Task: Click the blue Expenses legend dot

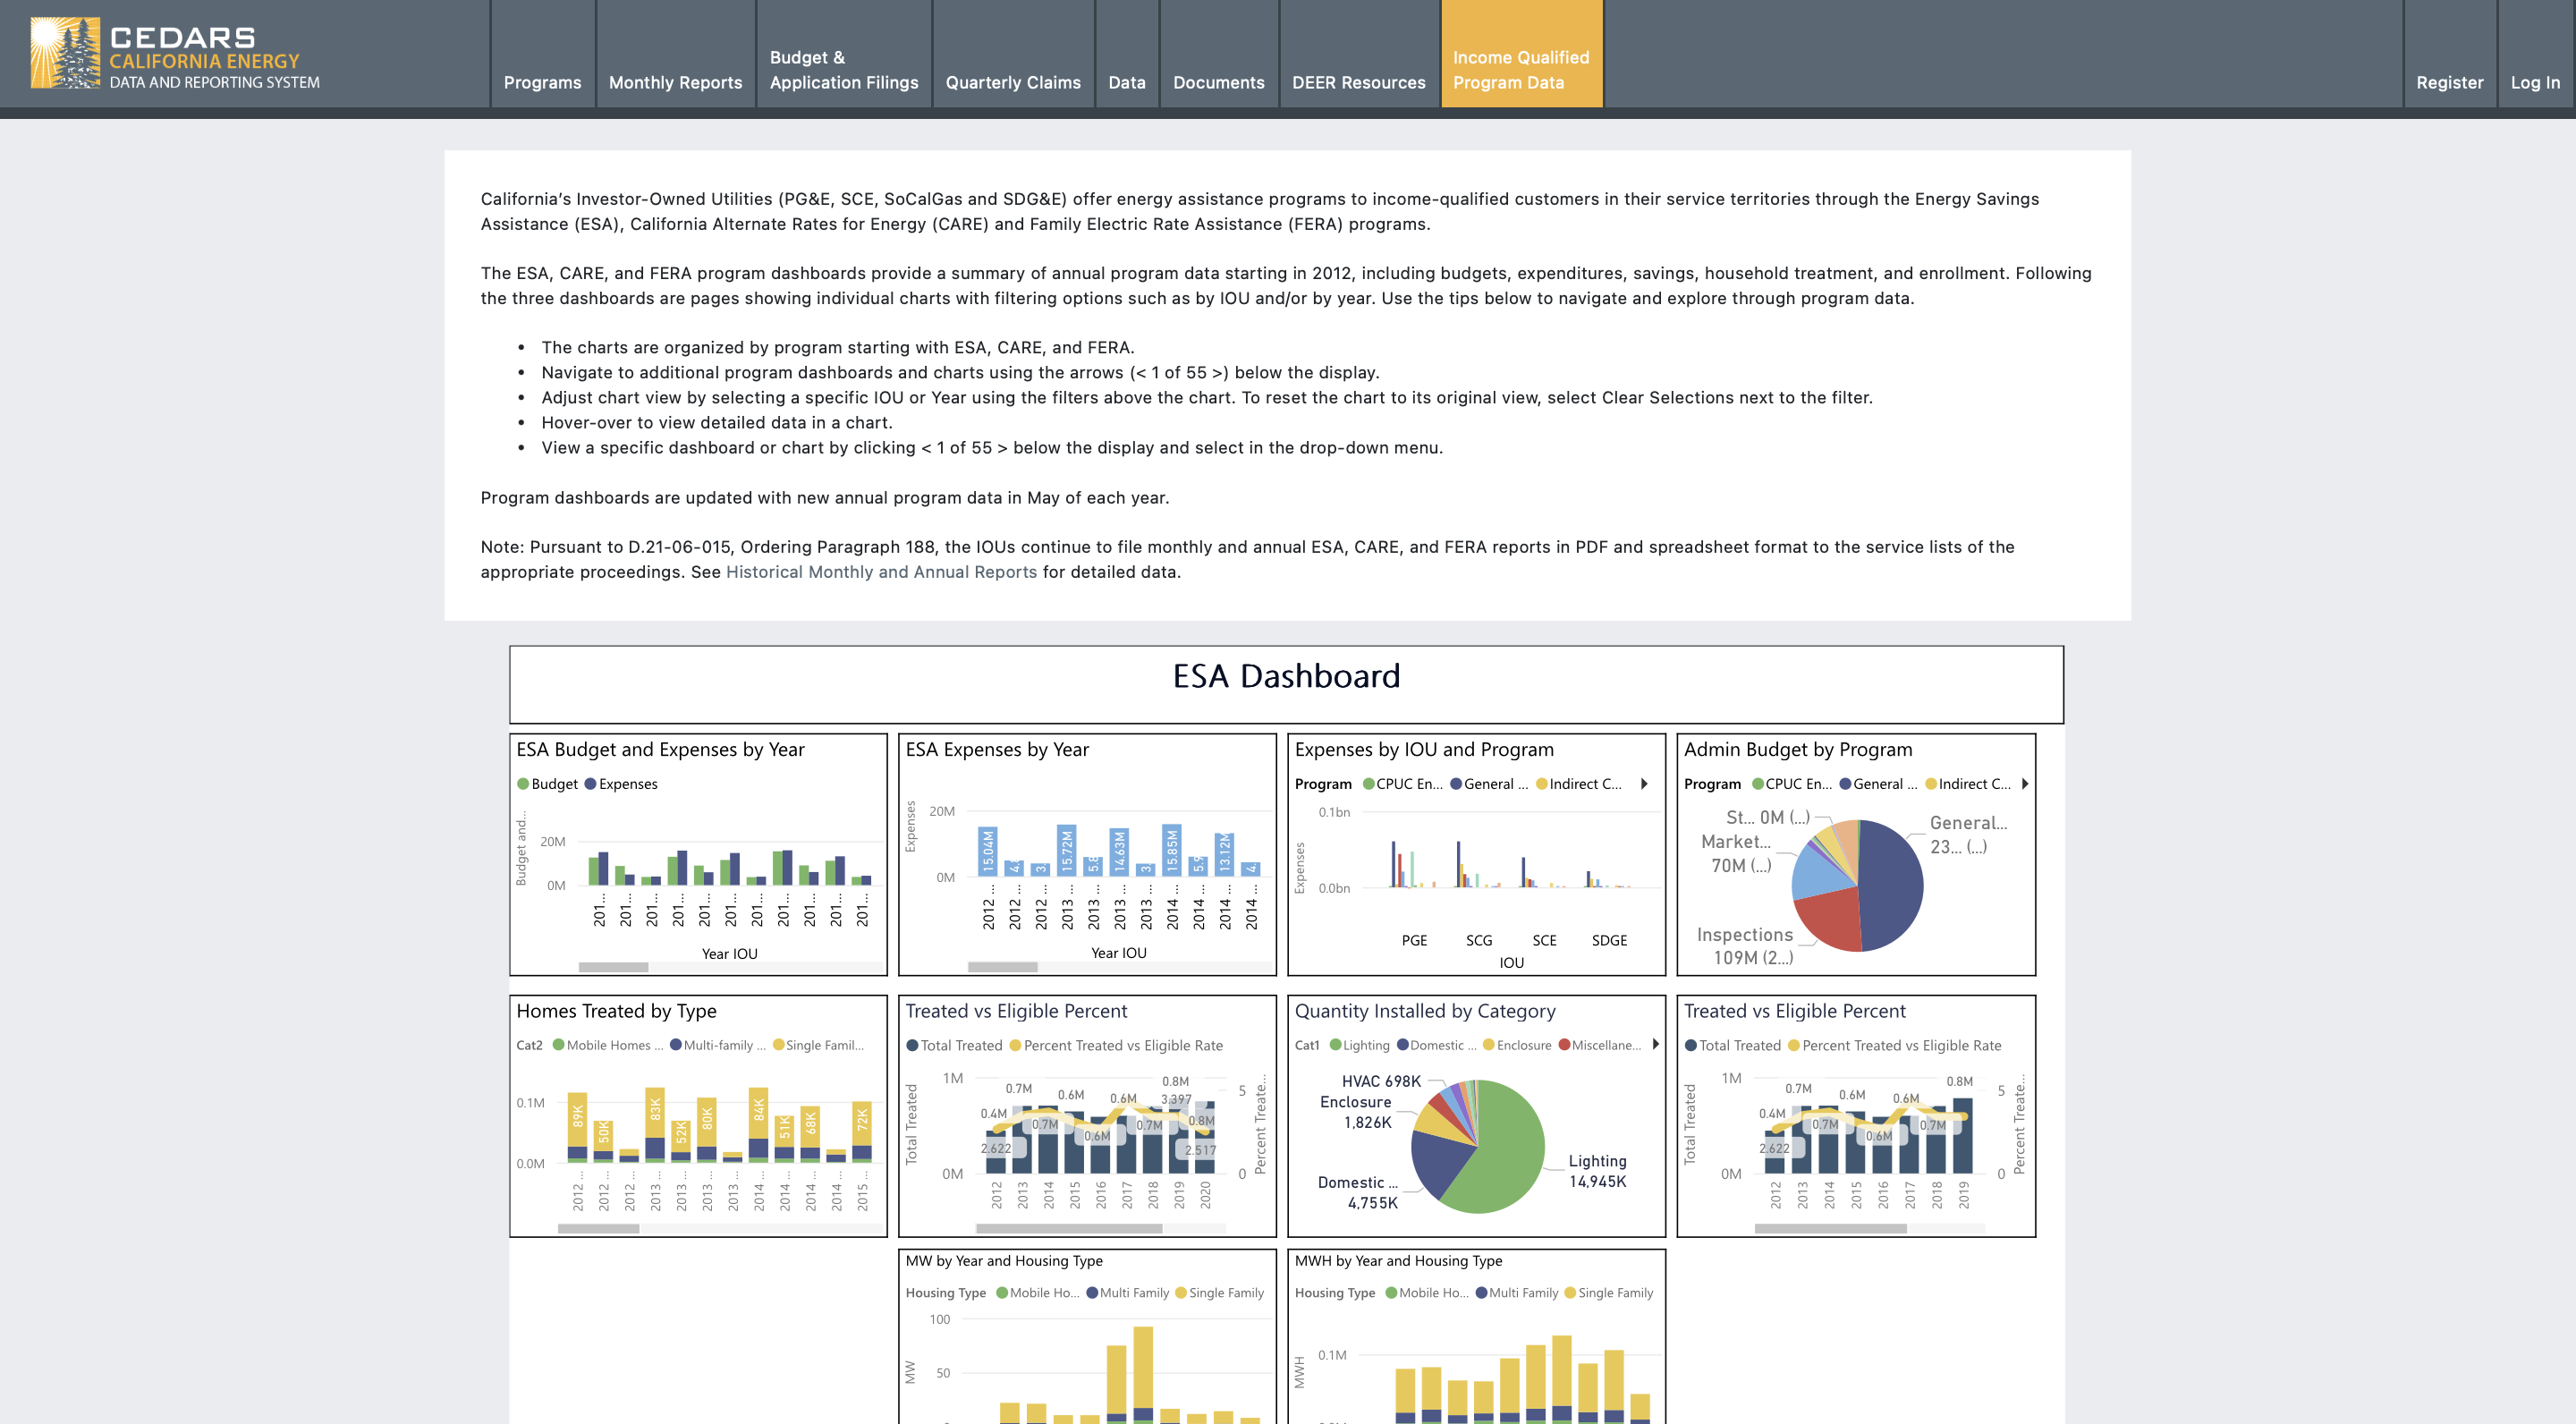Action: 590,784
